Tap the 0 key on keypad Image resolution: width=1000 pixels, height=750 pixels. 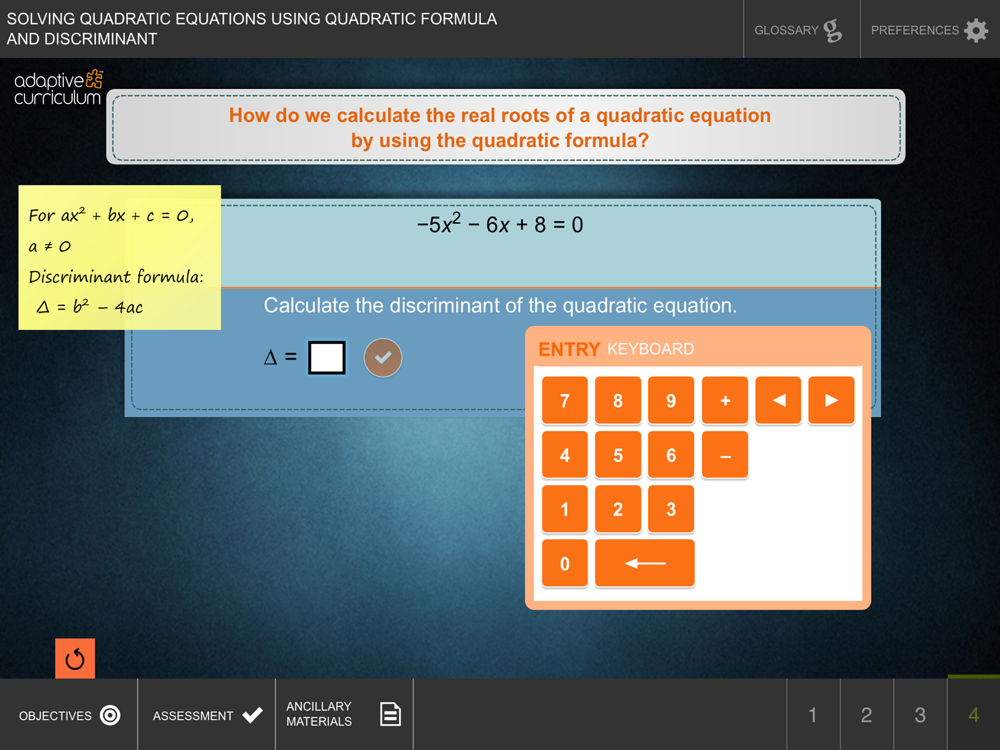(x=564, y=563)
